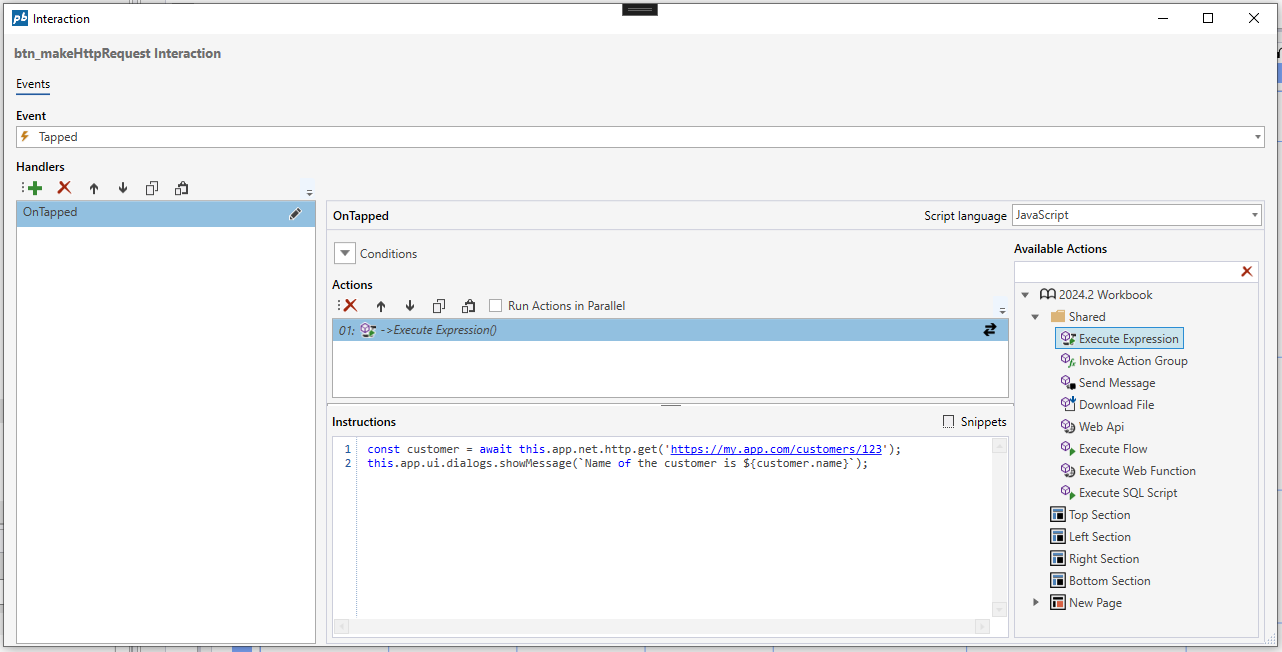Enable Run Actions in Parallel

[496, 306]
